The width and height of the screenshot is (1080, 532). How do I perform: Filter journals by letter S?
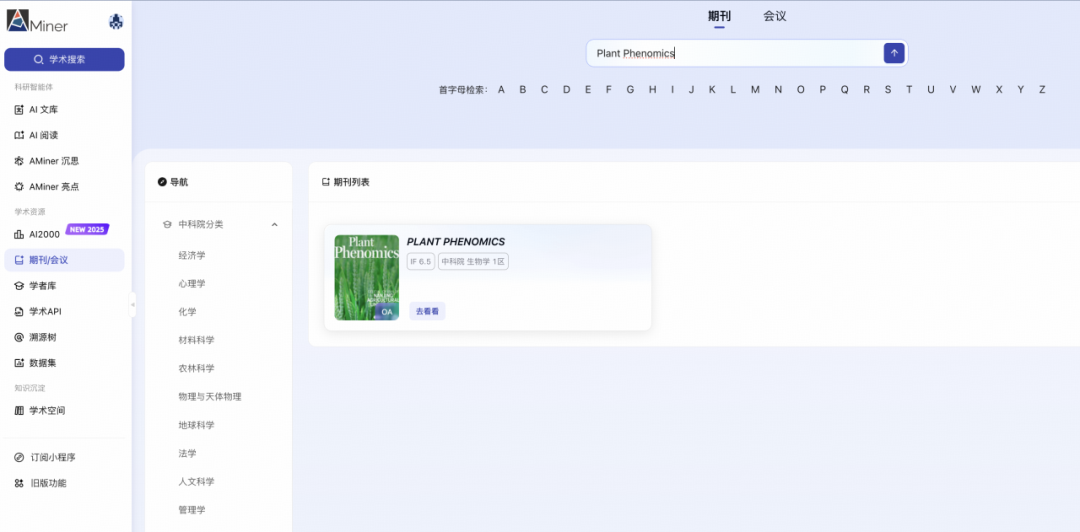(x=888, y=90)
